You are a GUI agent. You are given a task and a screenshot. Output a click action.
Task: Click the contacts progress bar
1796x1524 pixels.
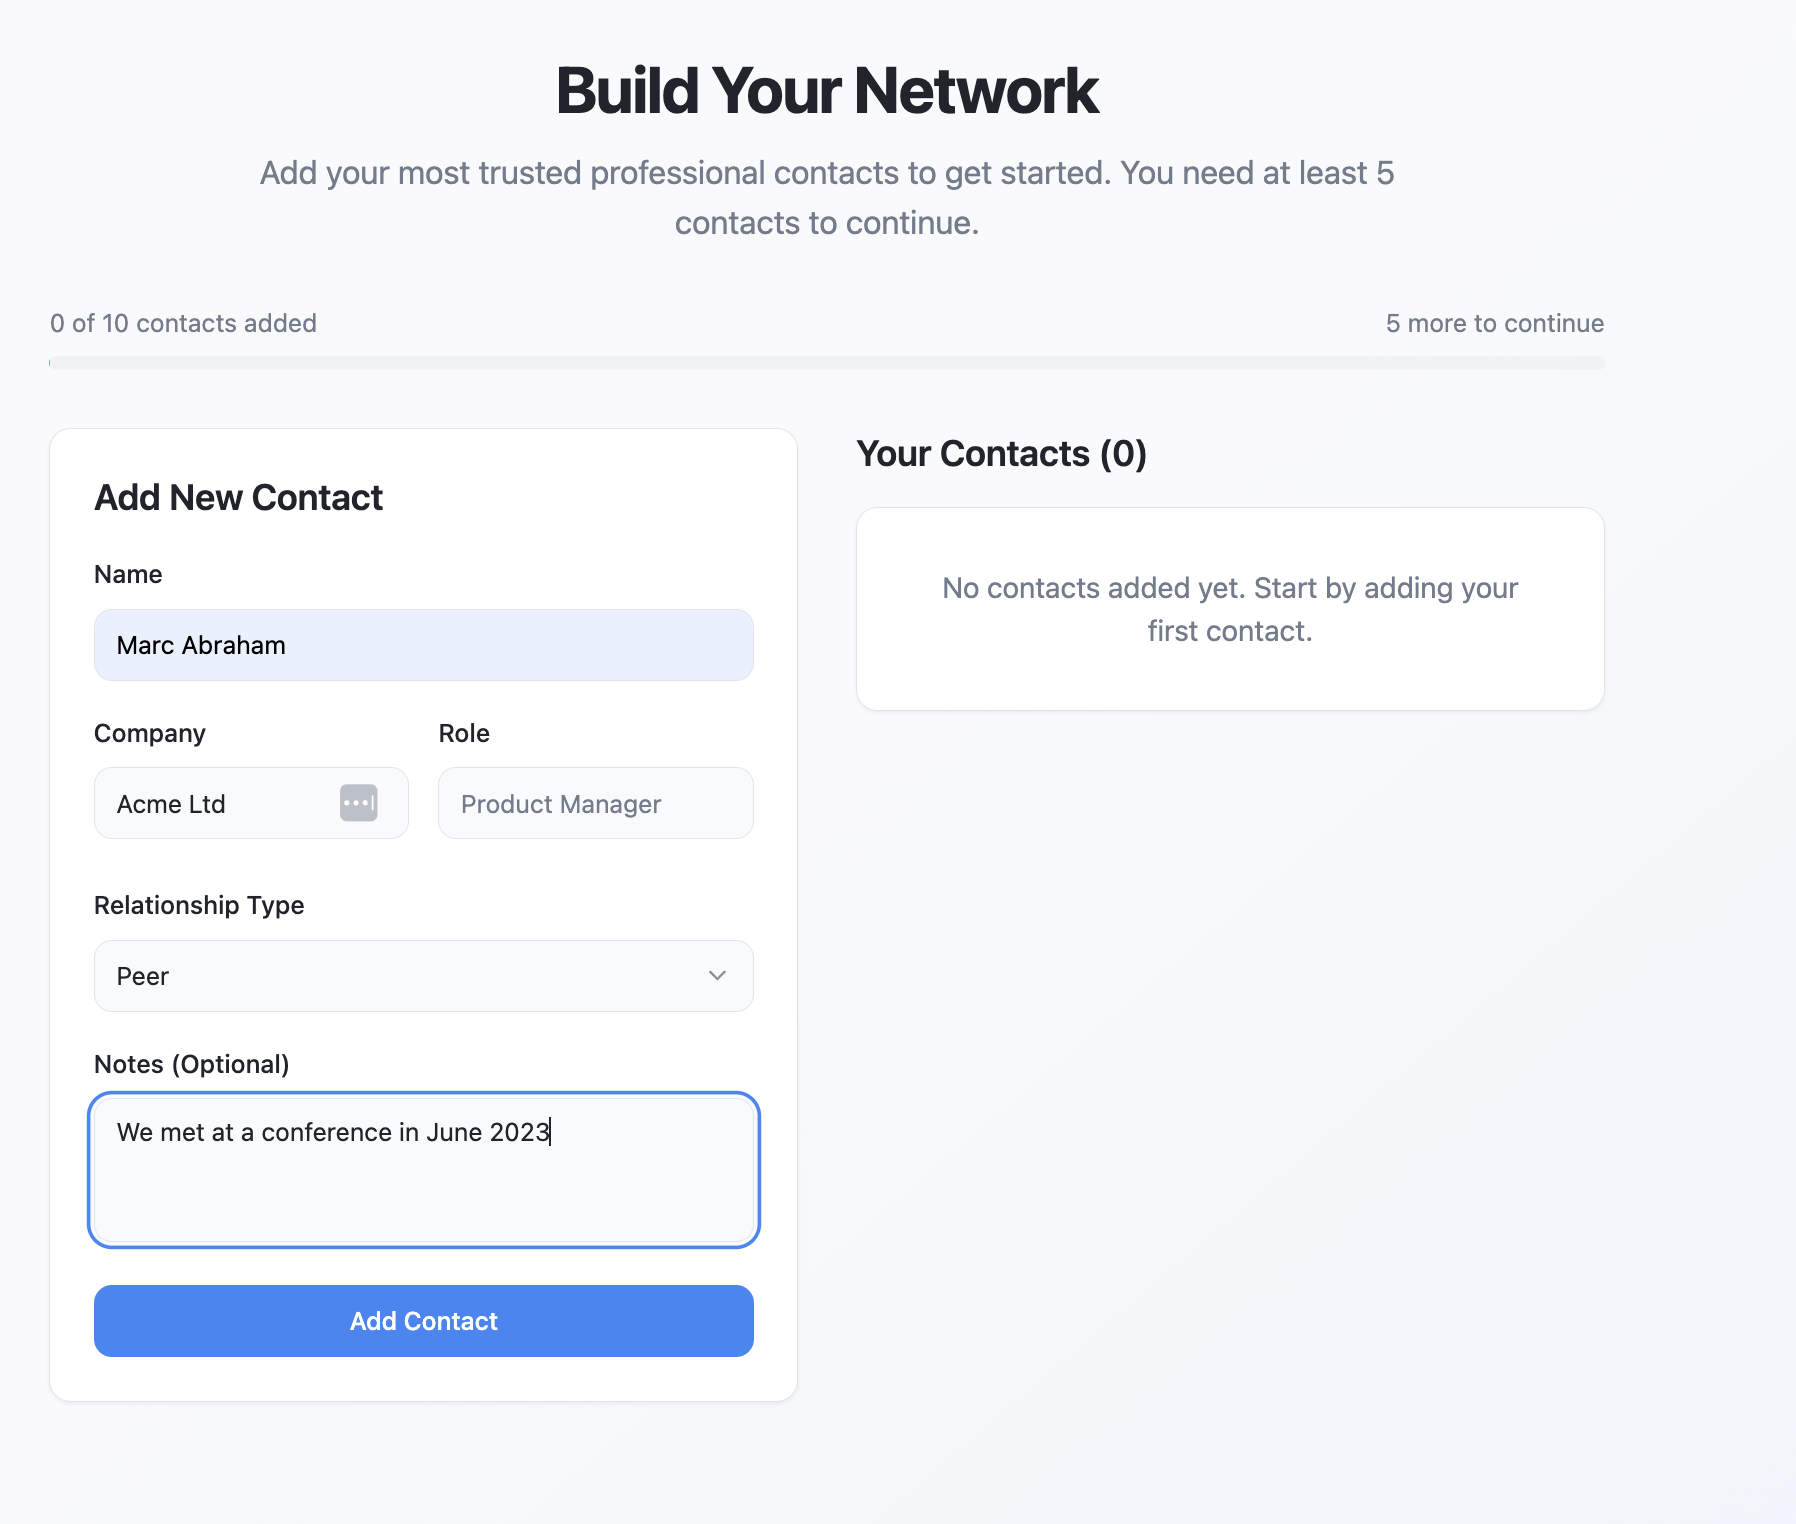(826, 363)
